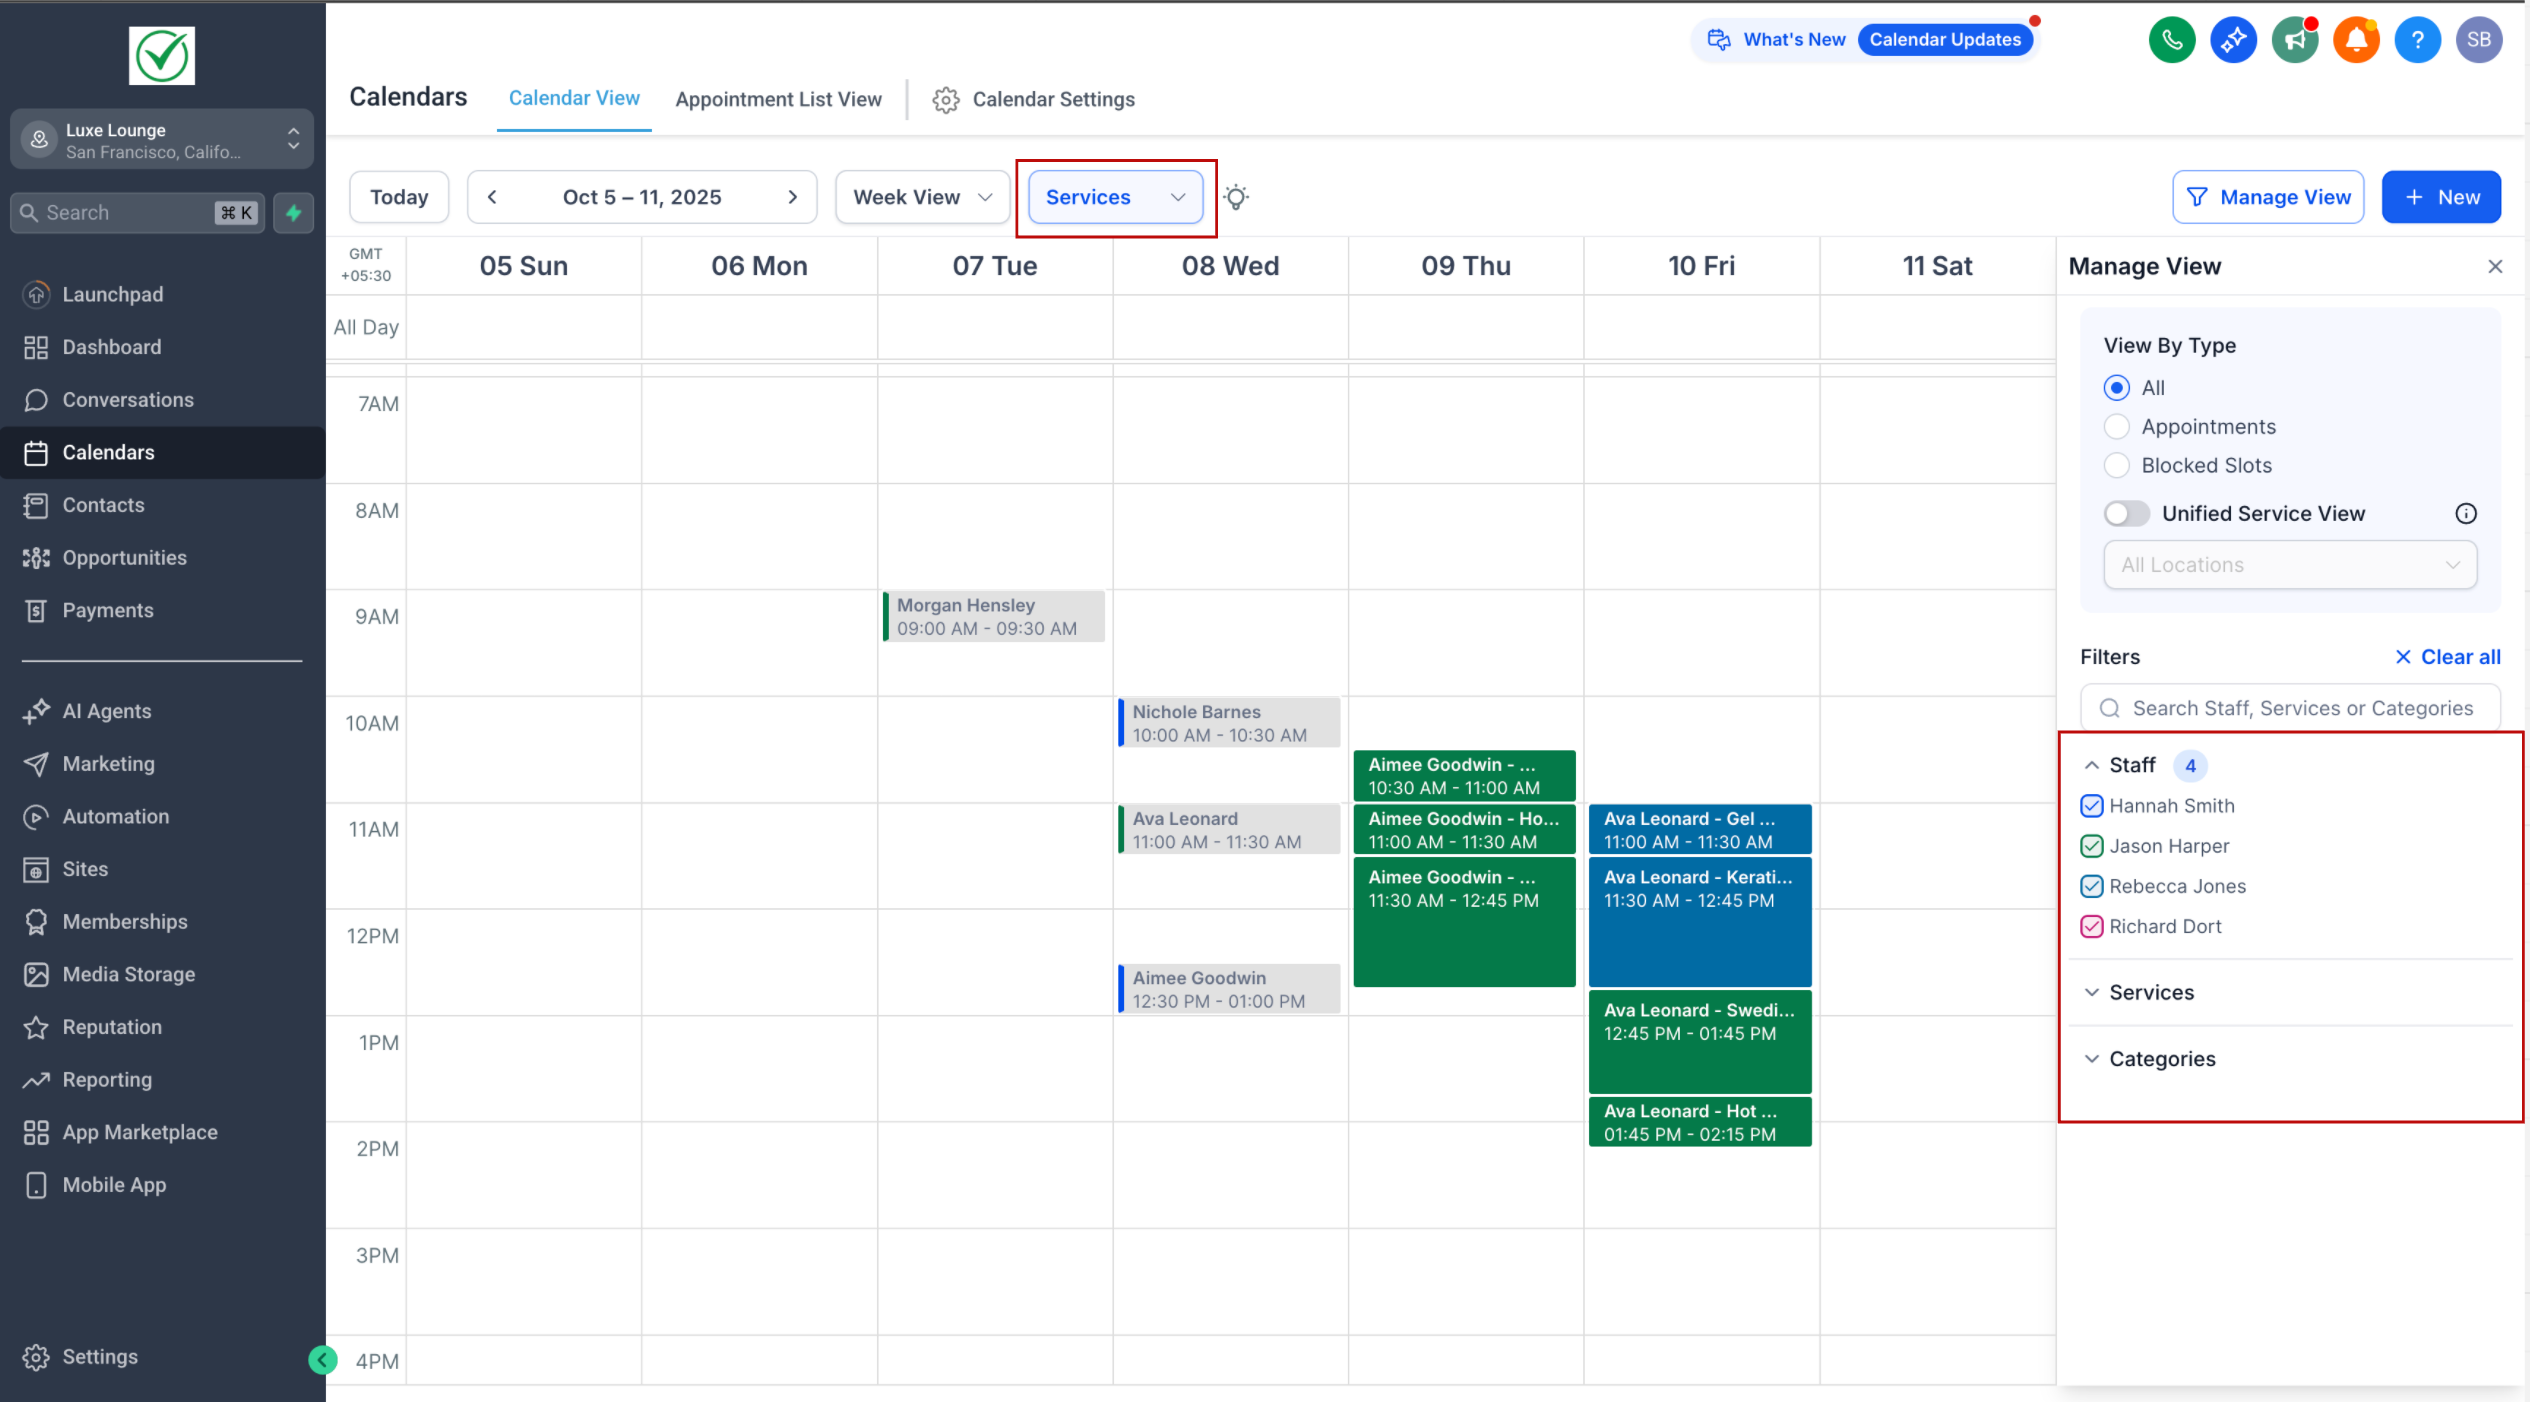Click Unified Service View info icon
The width and height of the screenshot is (2530, 1402).
tap(2465, 514)
